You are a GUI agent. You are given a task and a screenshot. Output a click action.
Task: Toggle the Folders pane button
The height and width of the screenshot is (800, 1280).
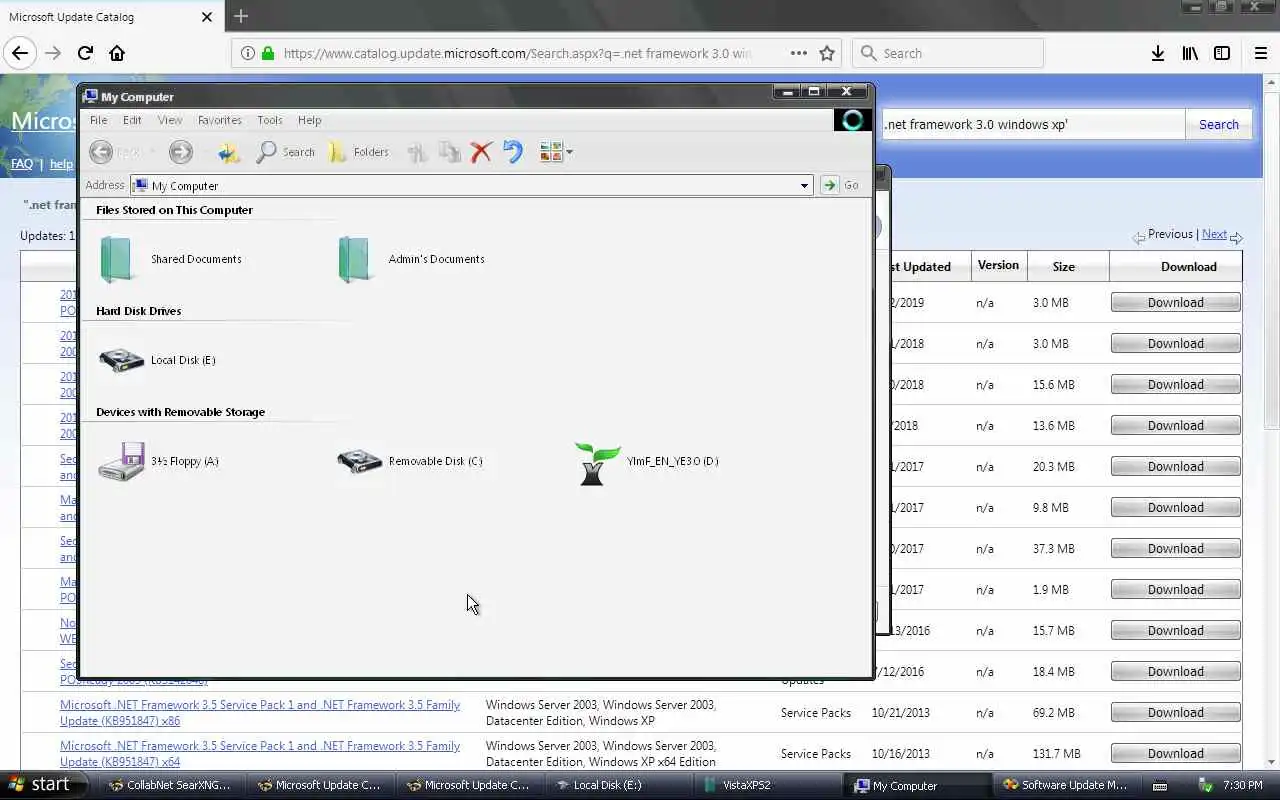click(x=359, y=152)
